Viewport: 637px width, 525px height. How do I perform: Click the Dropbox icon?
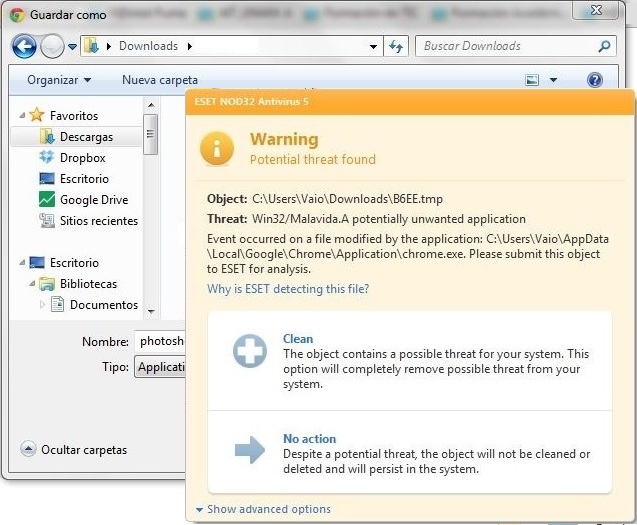click(47, 157)
